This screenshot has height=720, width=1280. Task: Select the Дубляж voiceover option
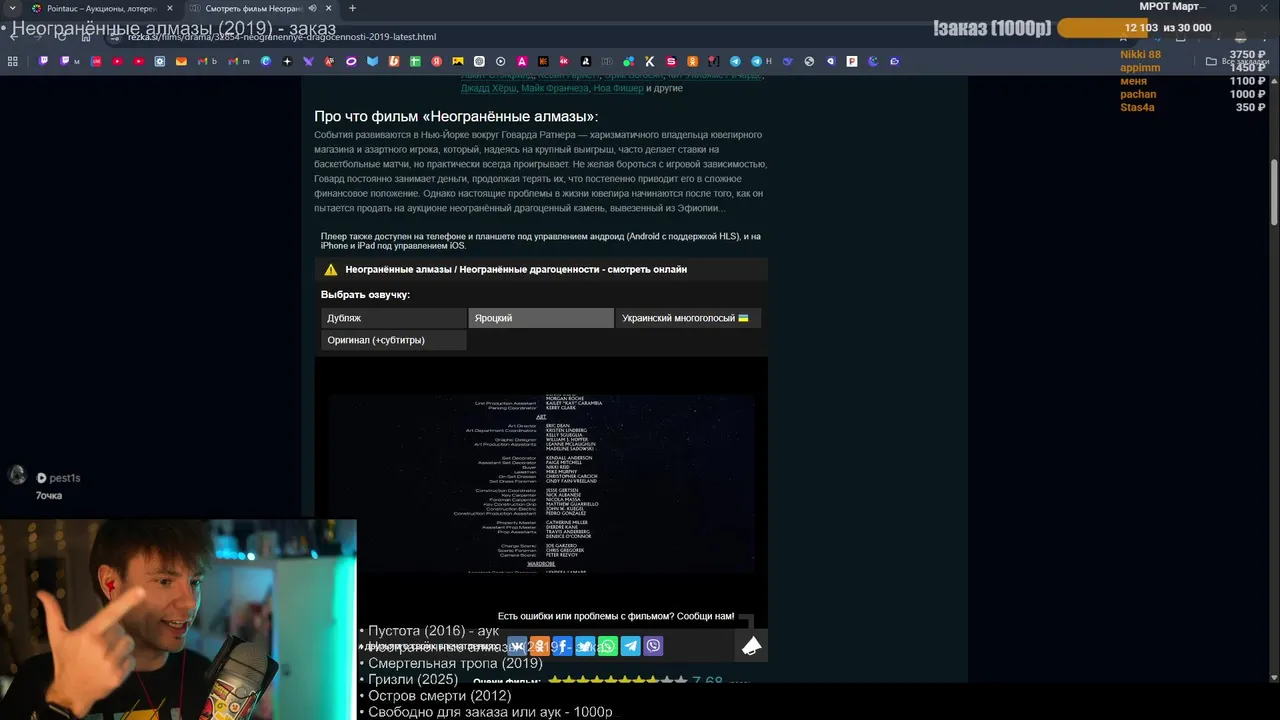[394, 318]
